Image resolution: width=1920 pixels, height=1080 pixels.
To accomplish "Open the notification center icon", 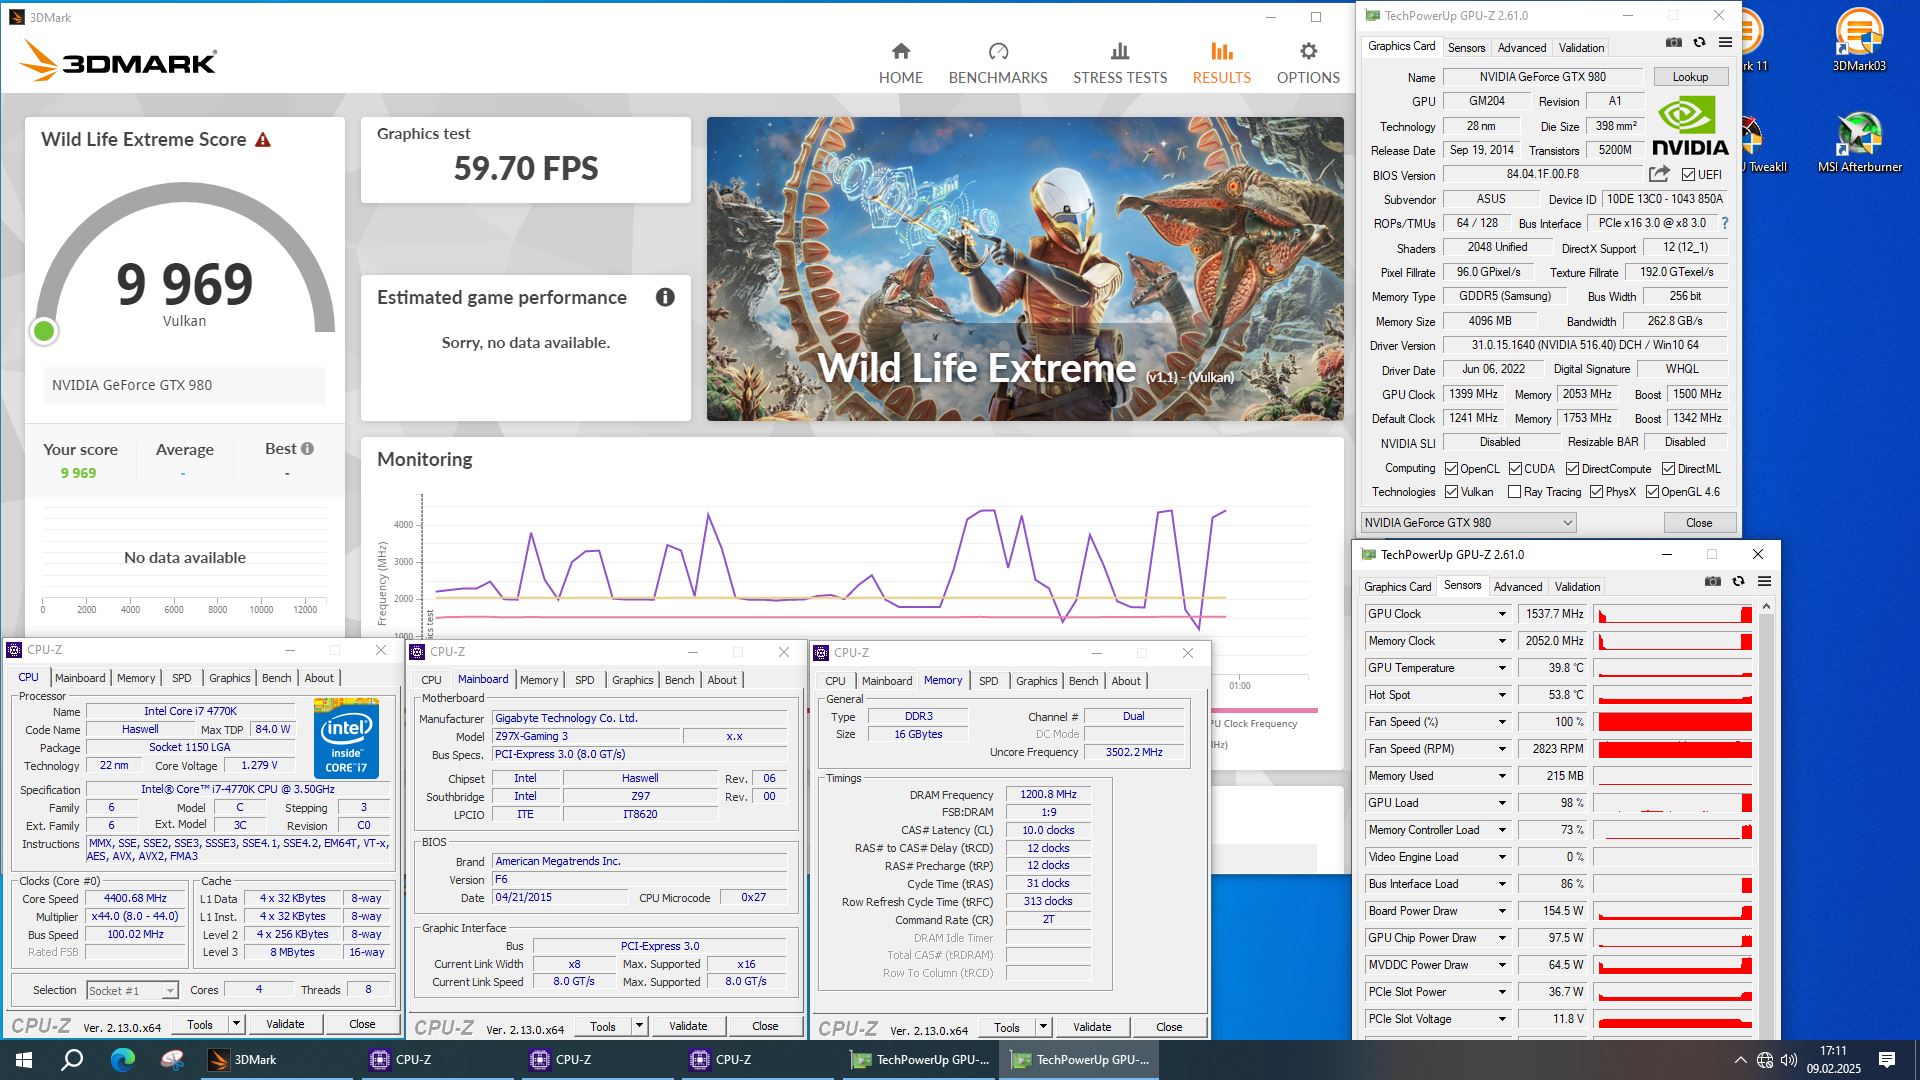I will click(x=1887, y=1060).
